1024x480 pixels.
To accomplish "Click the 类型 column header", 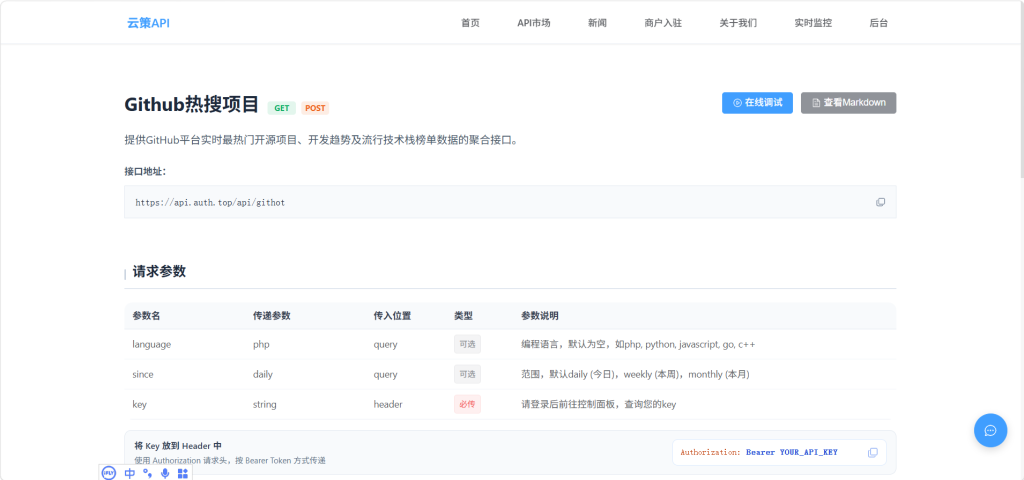I will [x=464, y=315].
